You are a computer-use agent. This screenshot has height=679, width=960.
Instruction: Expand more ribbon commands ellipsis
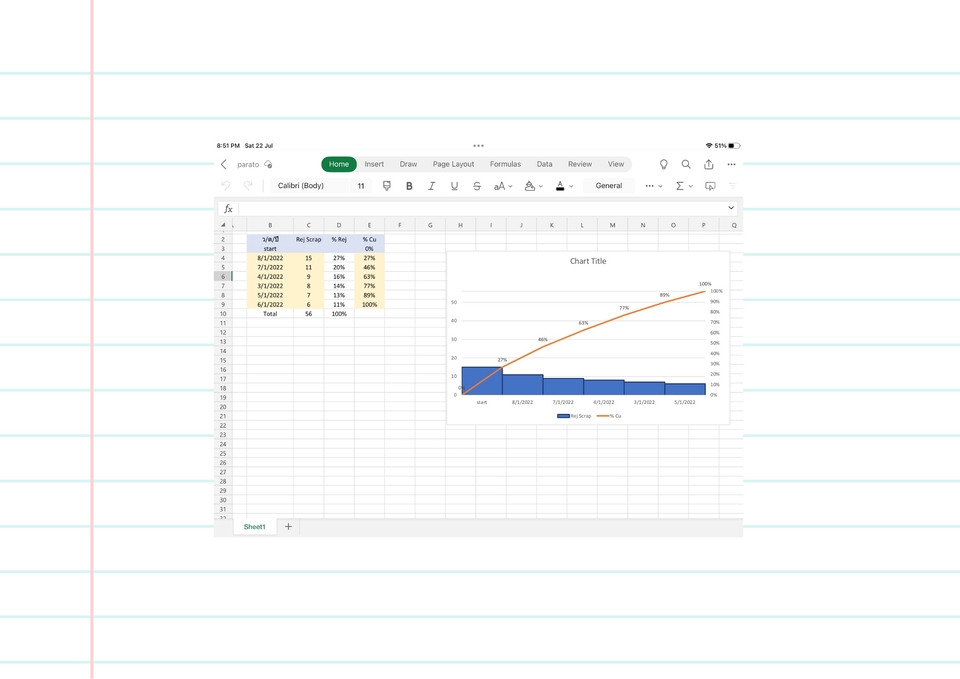[653, 186]
